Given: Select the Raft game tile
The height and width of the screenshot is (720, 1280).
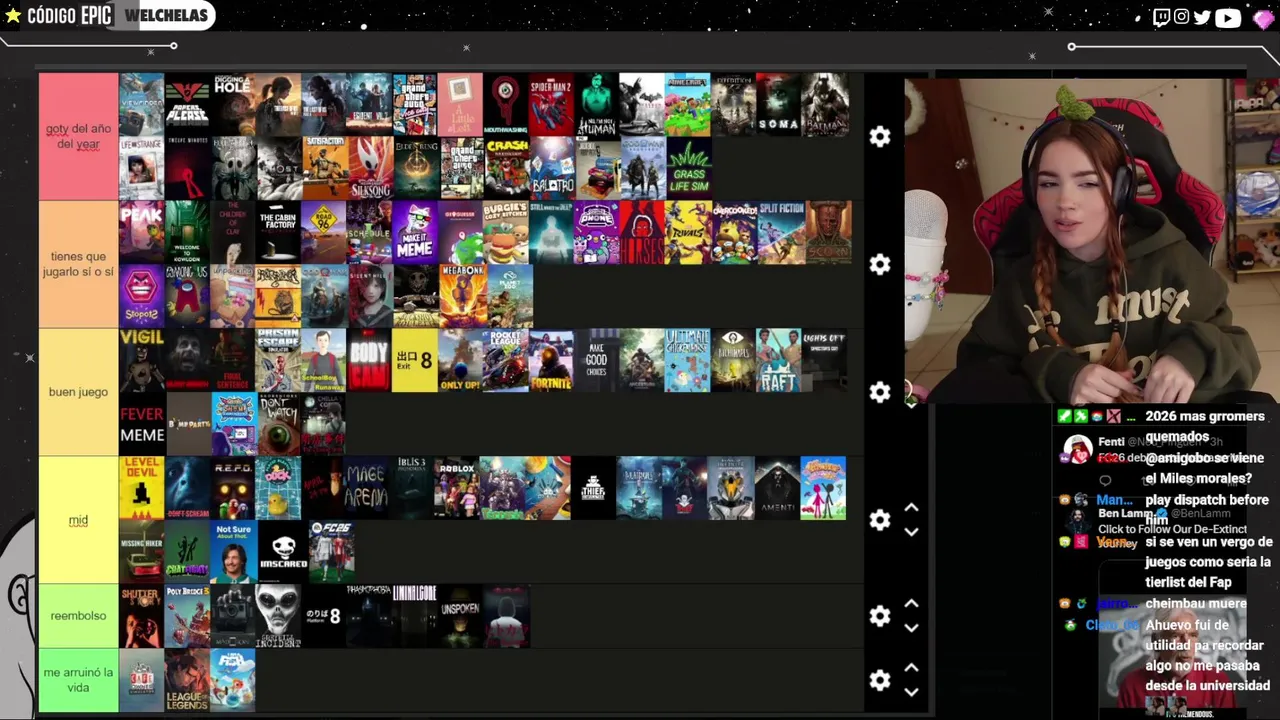Looking at the screenshot, I should click(x=779, y=360).
